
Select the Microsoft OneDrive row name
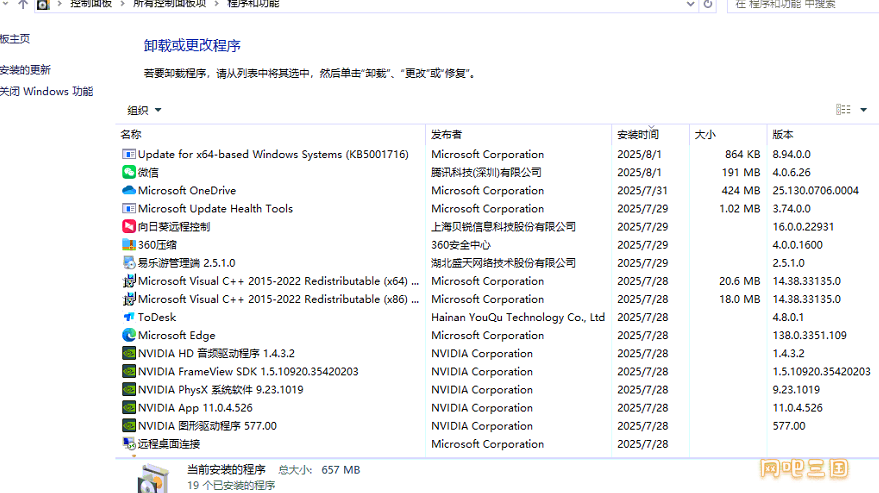pyautogui.click(x=187, y=191)
